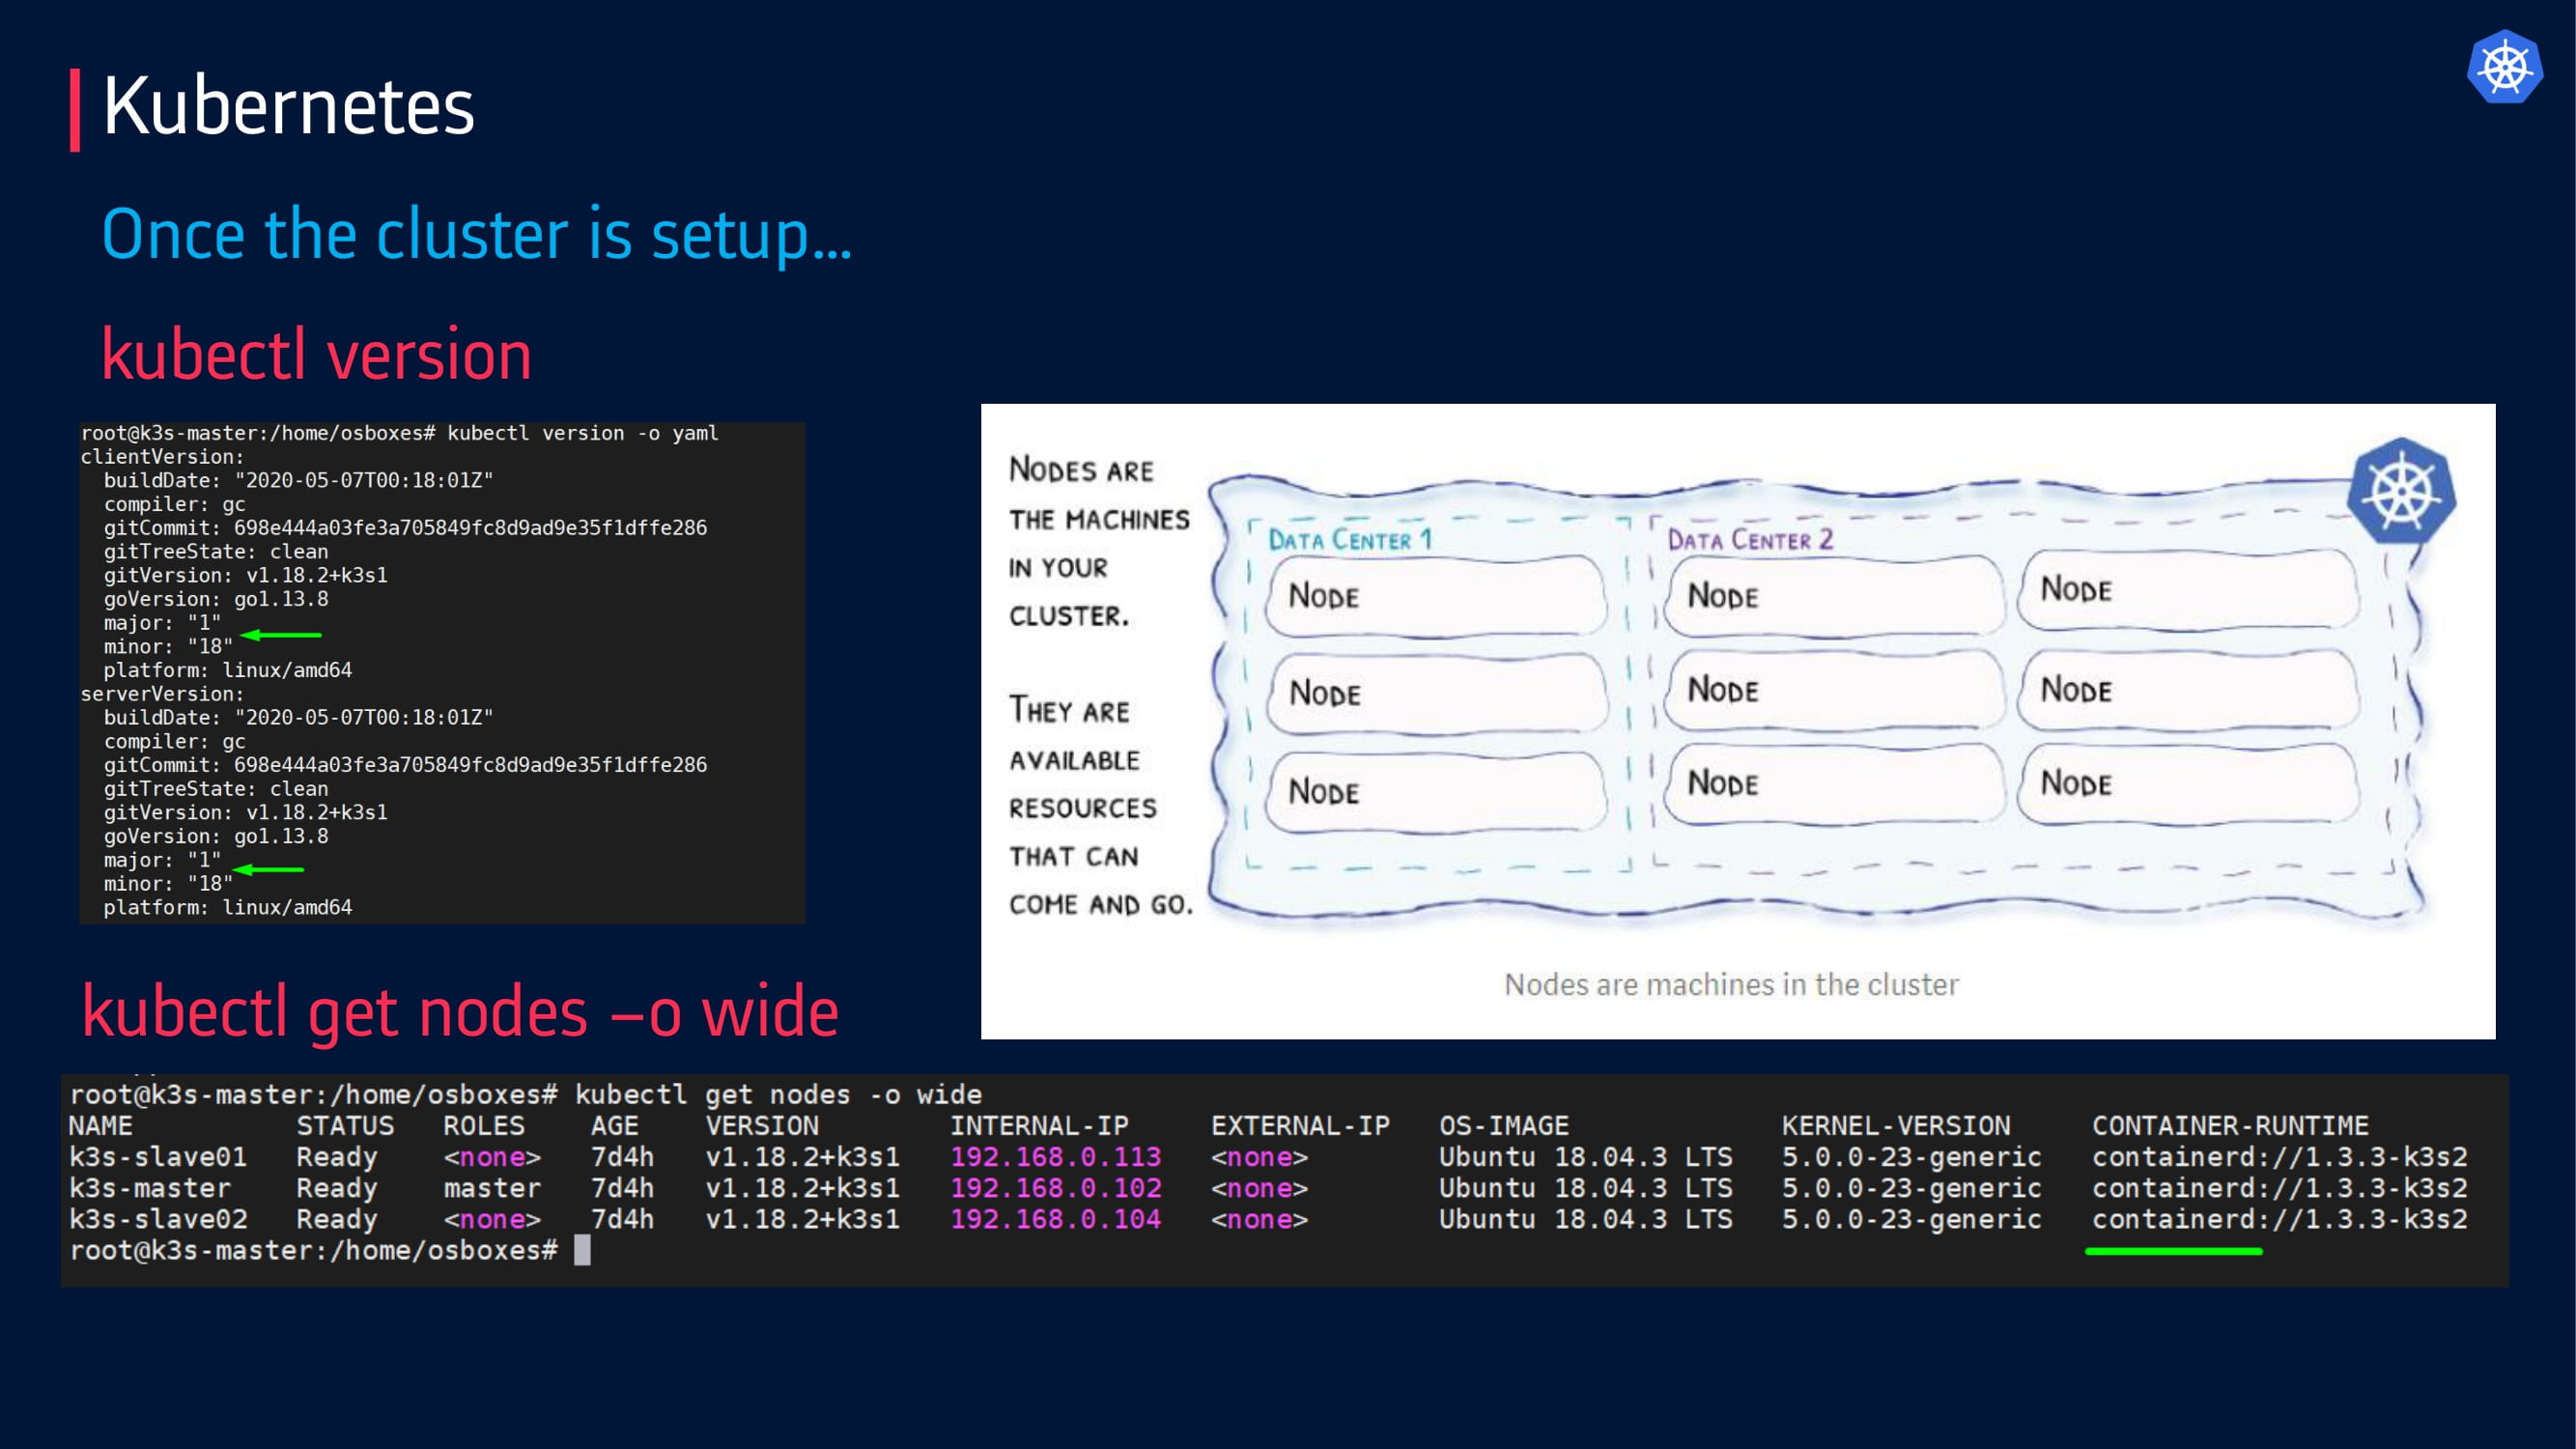Click the 'serverVersion:' line in terminal
The width and height of the screenshot is (2576, 1449).
[162, 694]
